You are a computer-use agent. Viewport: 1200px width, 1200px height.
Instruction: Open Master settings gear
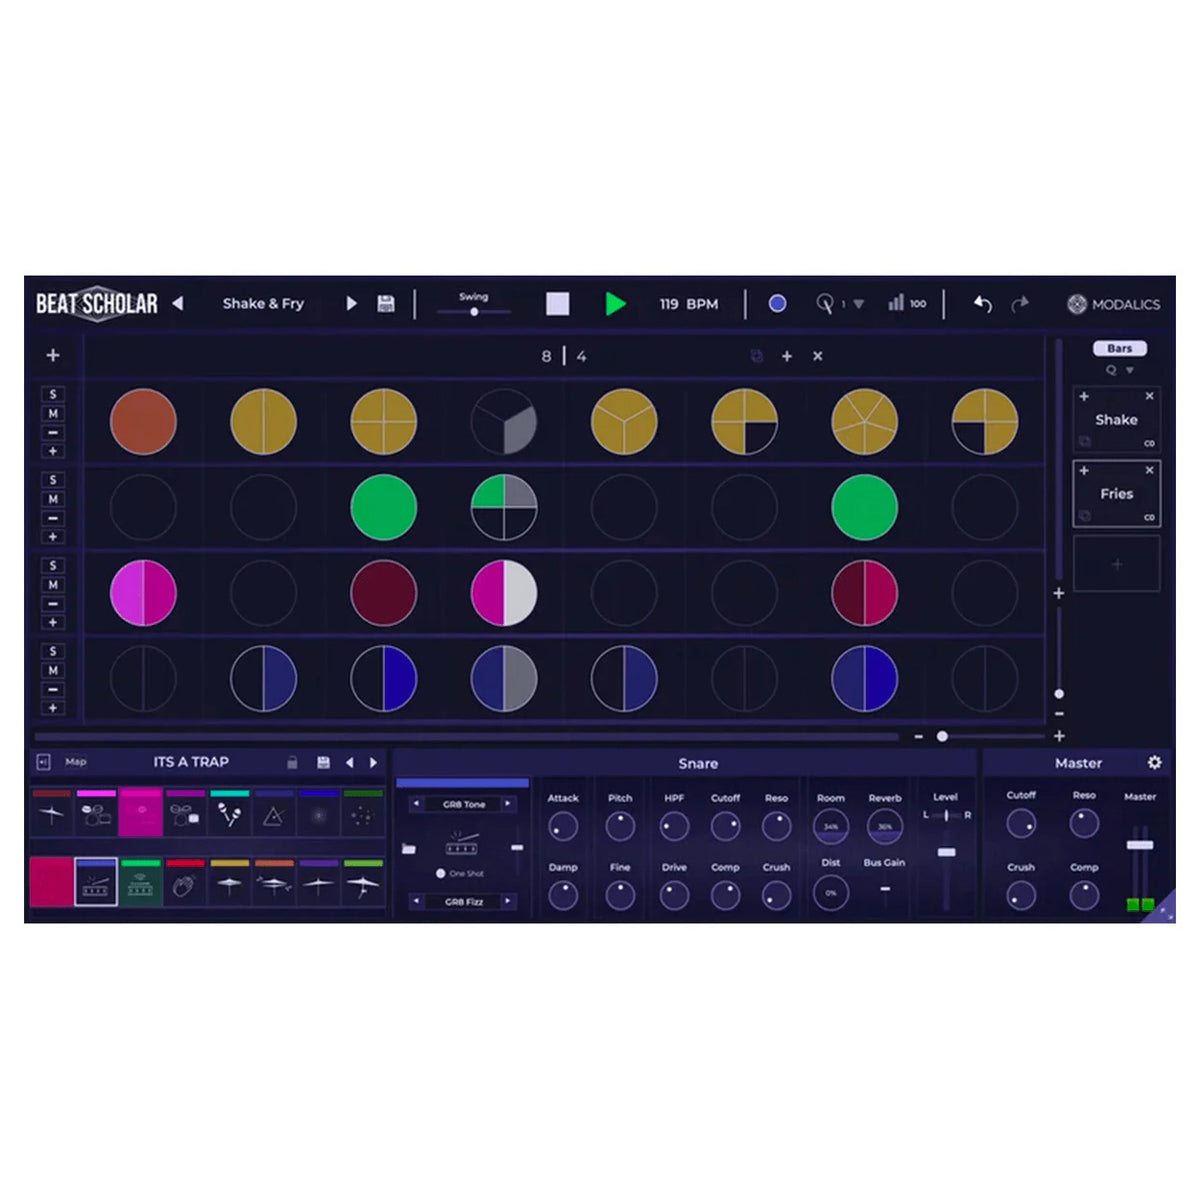1154,763
